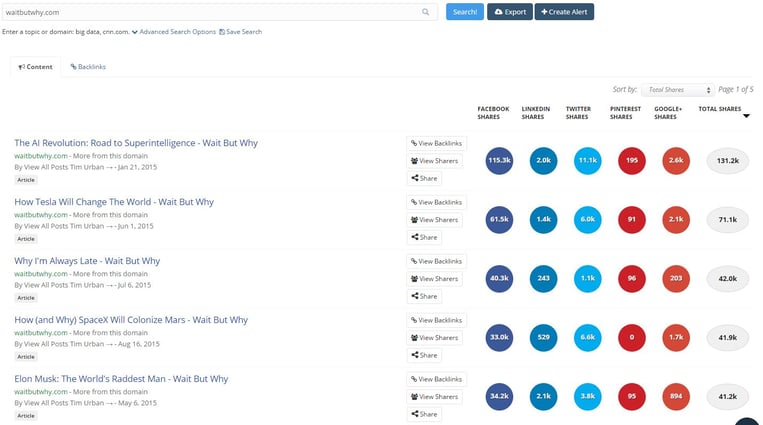View Backlinks for Tesla article
Image resolution: width=763 pixels, height=425 pixels.
pyautogui.click(x=436, y=202)
